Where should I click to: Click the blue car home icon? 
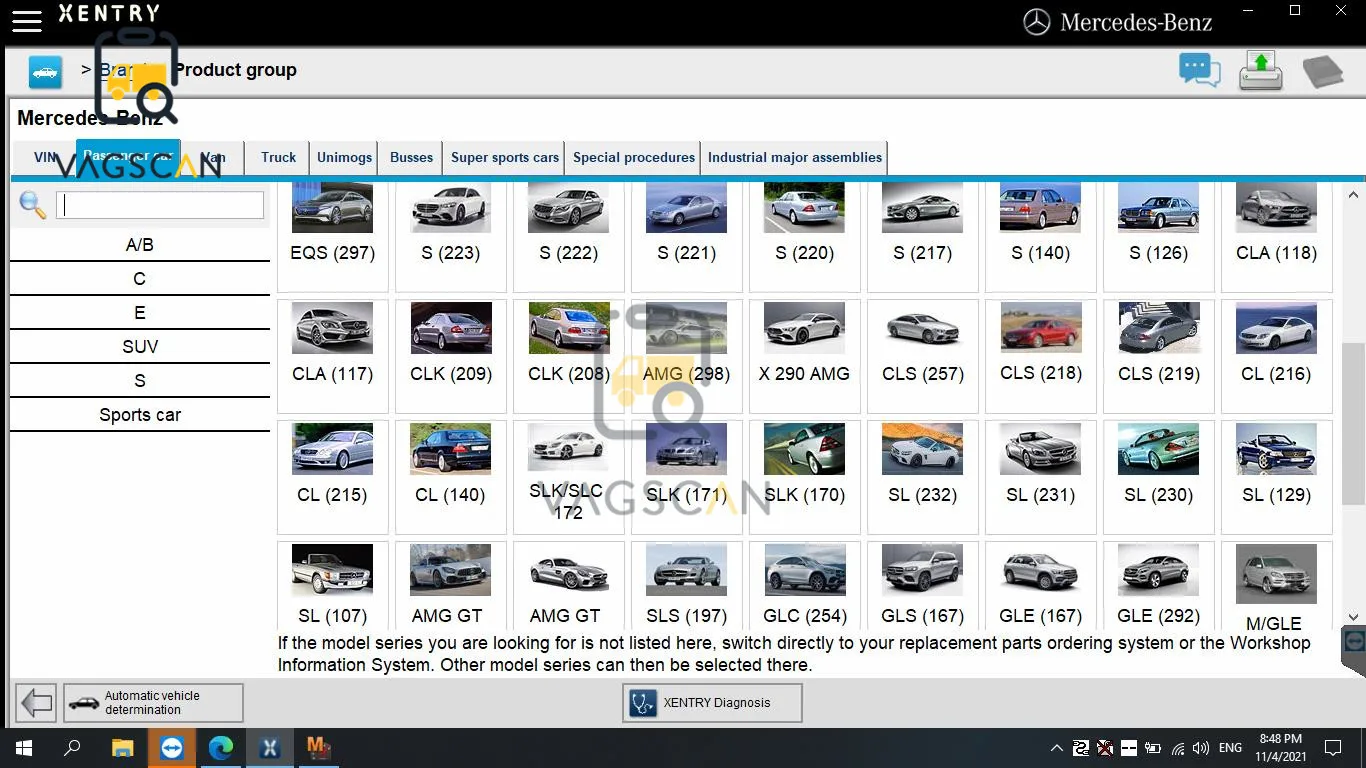point(45,72)
